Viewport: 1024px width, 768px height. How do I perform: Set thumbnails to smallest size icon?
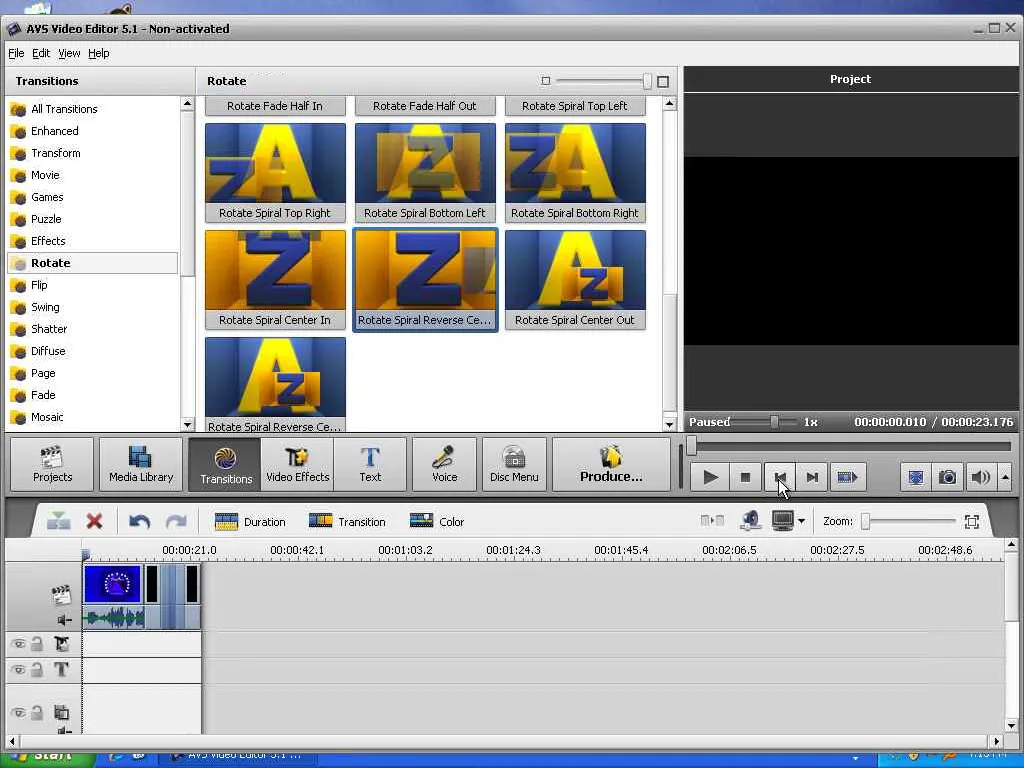[545, 81]
